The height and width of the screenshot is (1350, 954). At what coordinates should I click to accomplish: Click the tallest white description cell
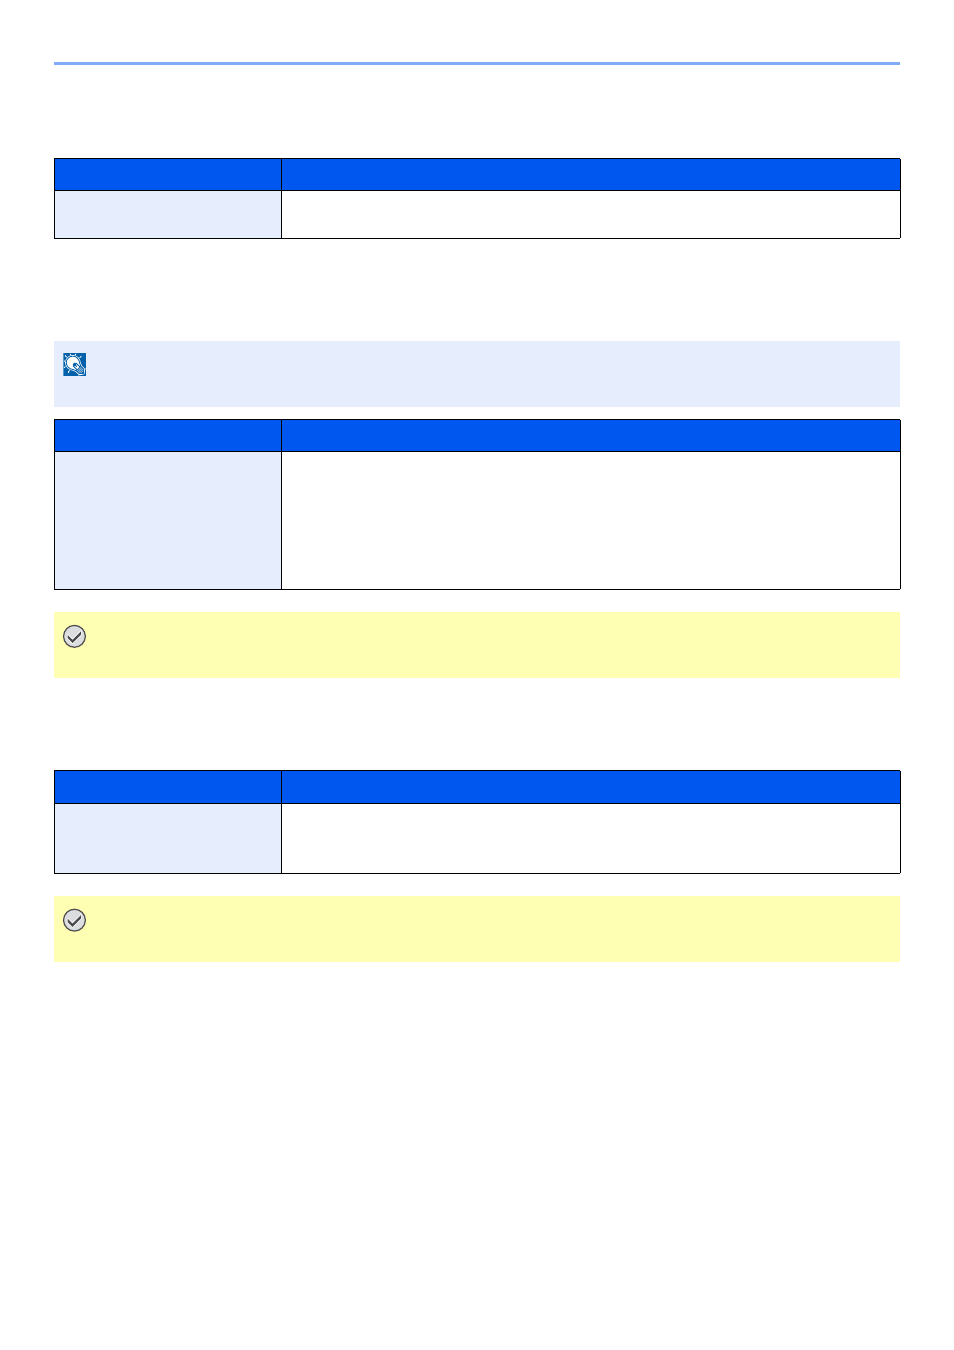pos(591,520)
